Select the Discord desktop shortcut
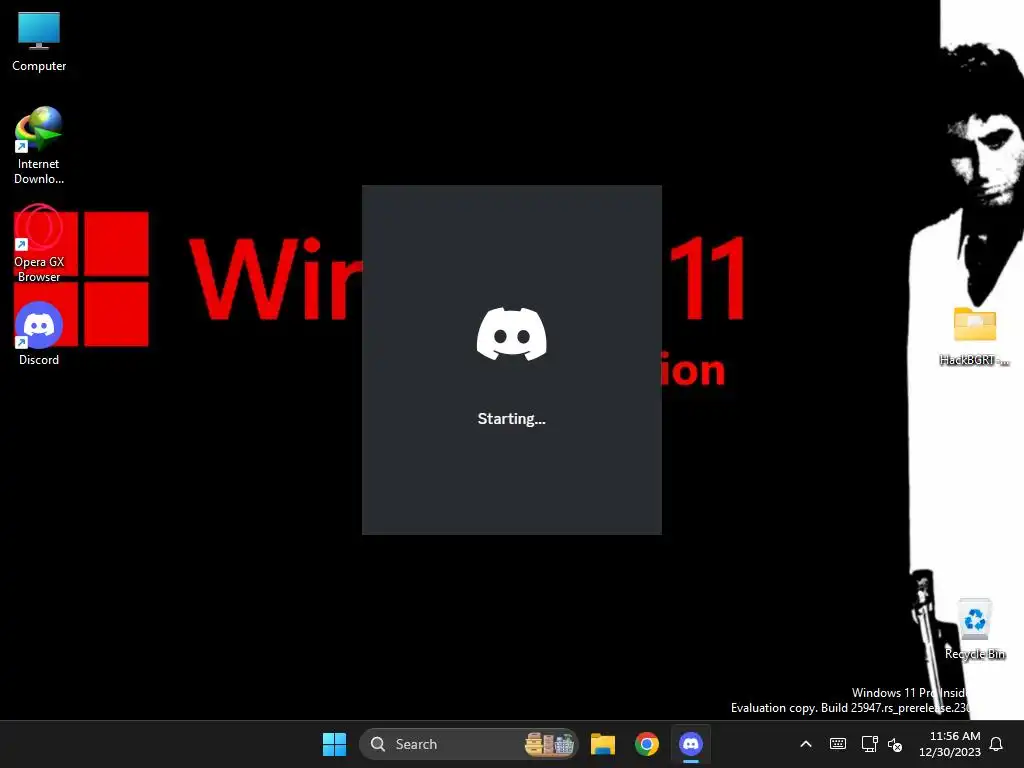Image resolution: width=1024 pixels, height=768 pixels. pos(39,334)
